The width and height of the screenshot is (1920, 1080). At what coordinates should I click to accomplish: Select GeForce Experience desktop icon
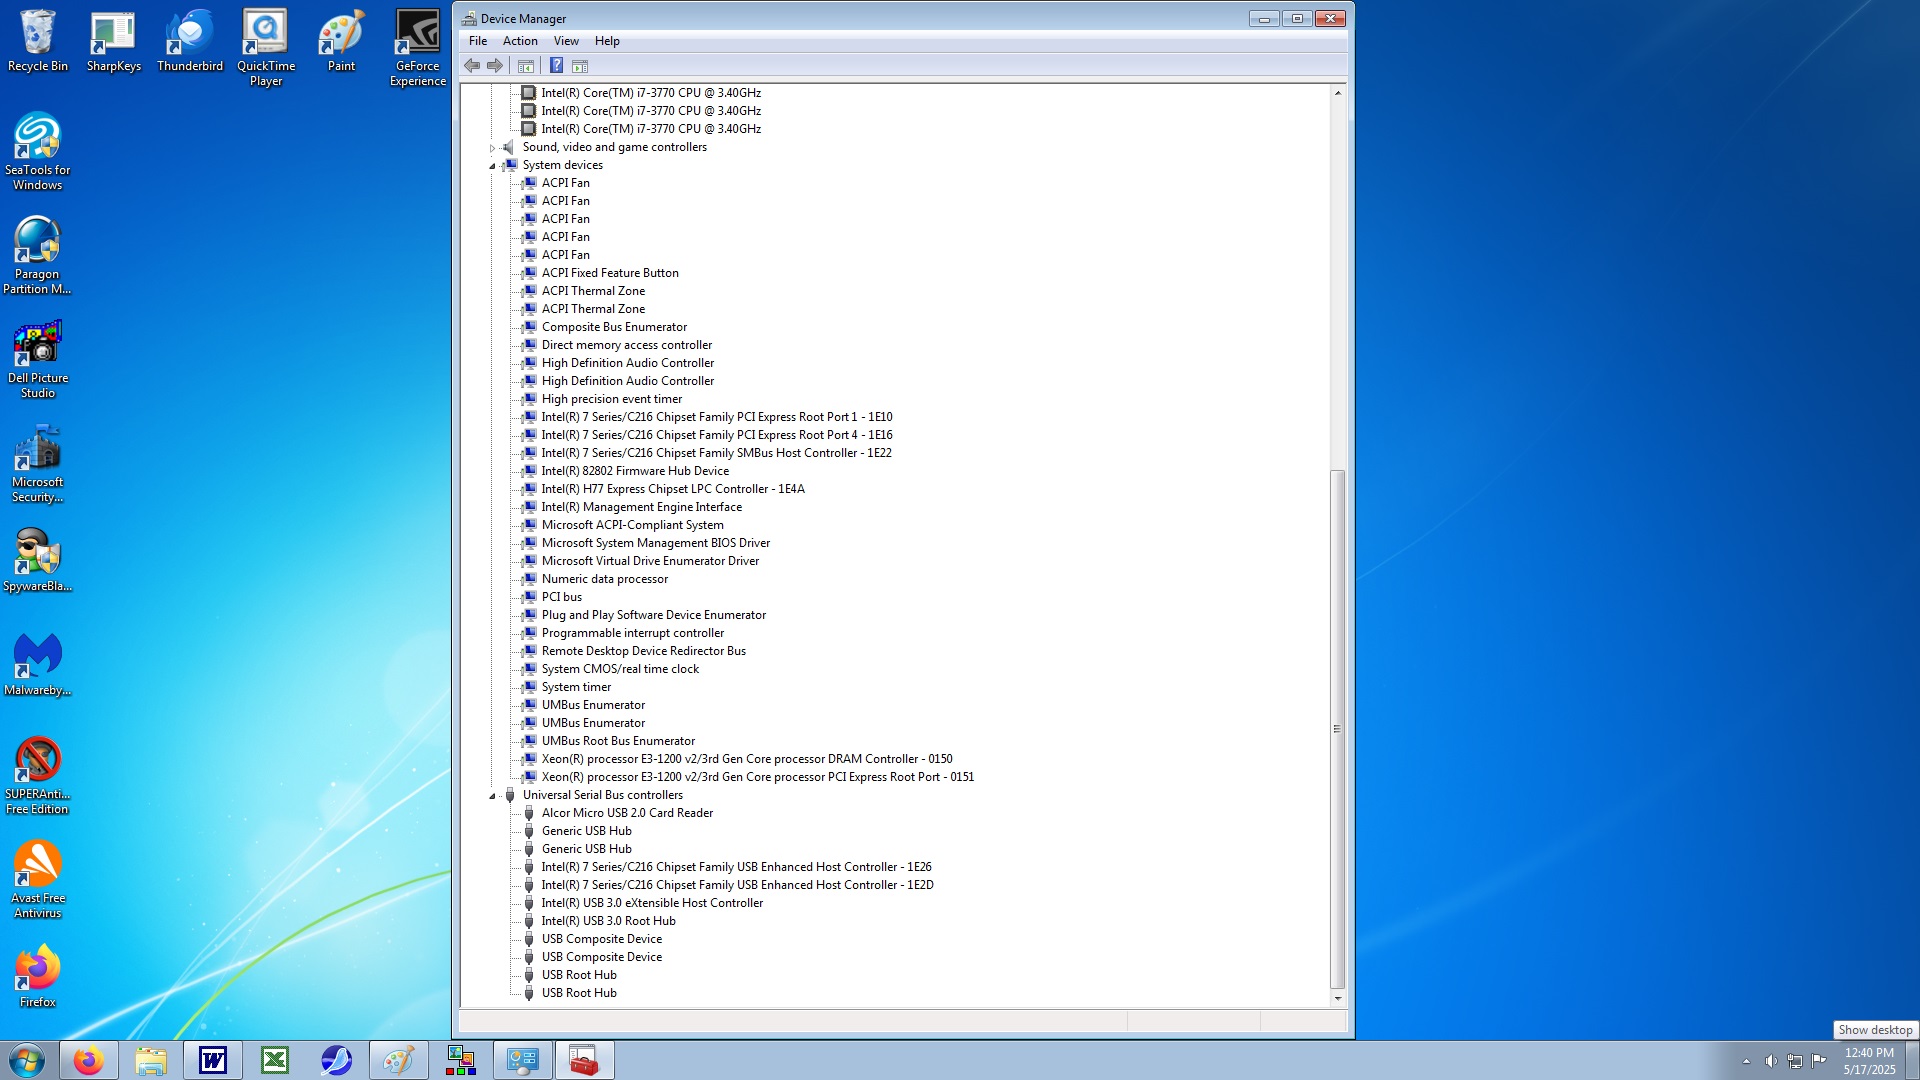[418, 48]
